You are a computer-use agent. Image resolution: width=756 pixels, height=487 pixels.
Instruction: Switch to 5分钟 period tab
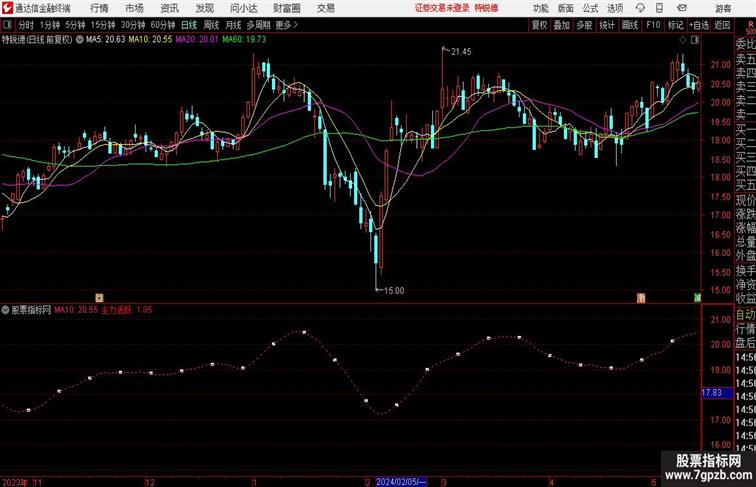(75, 25)
